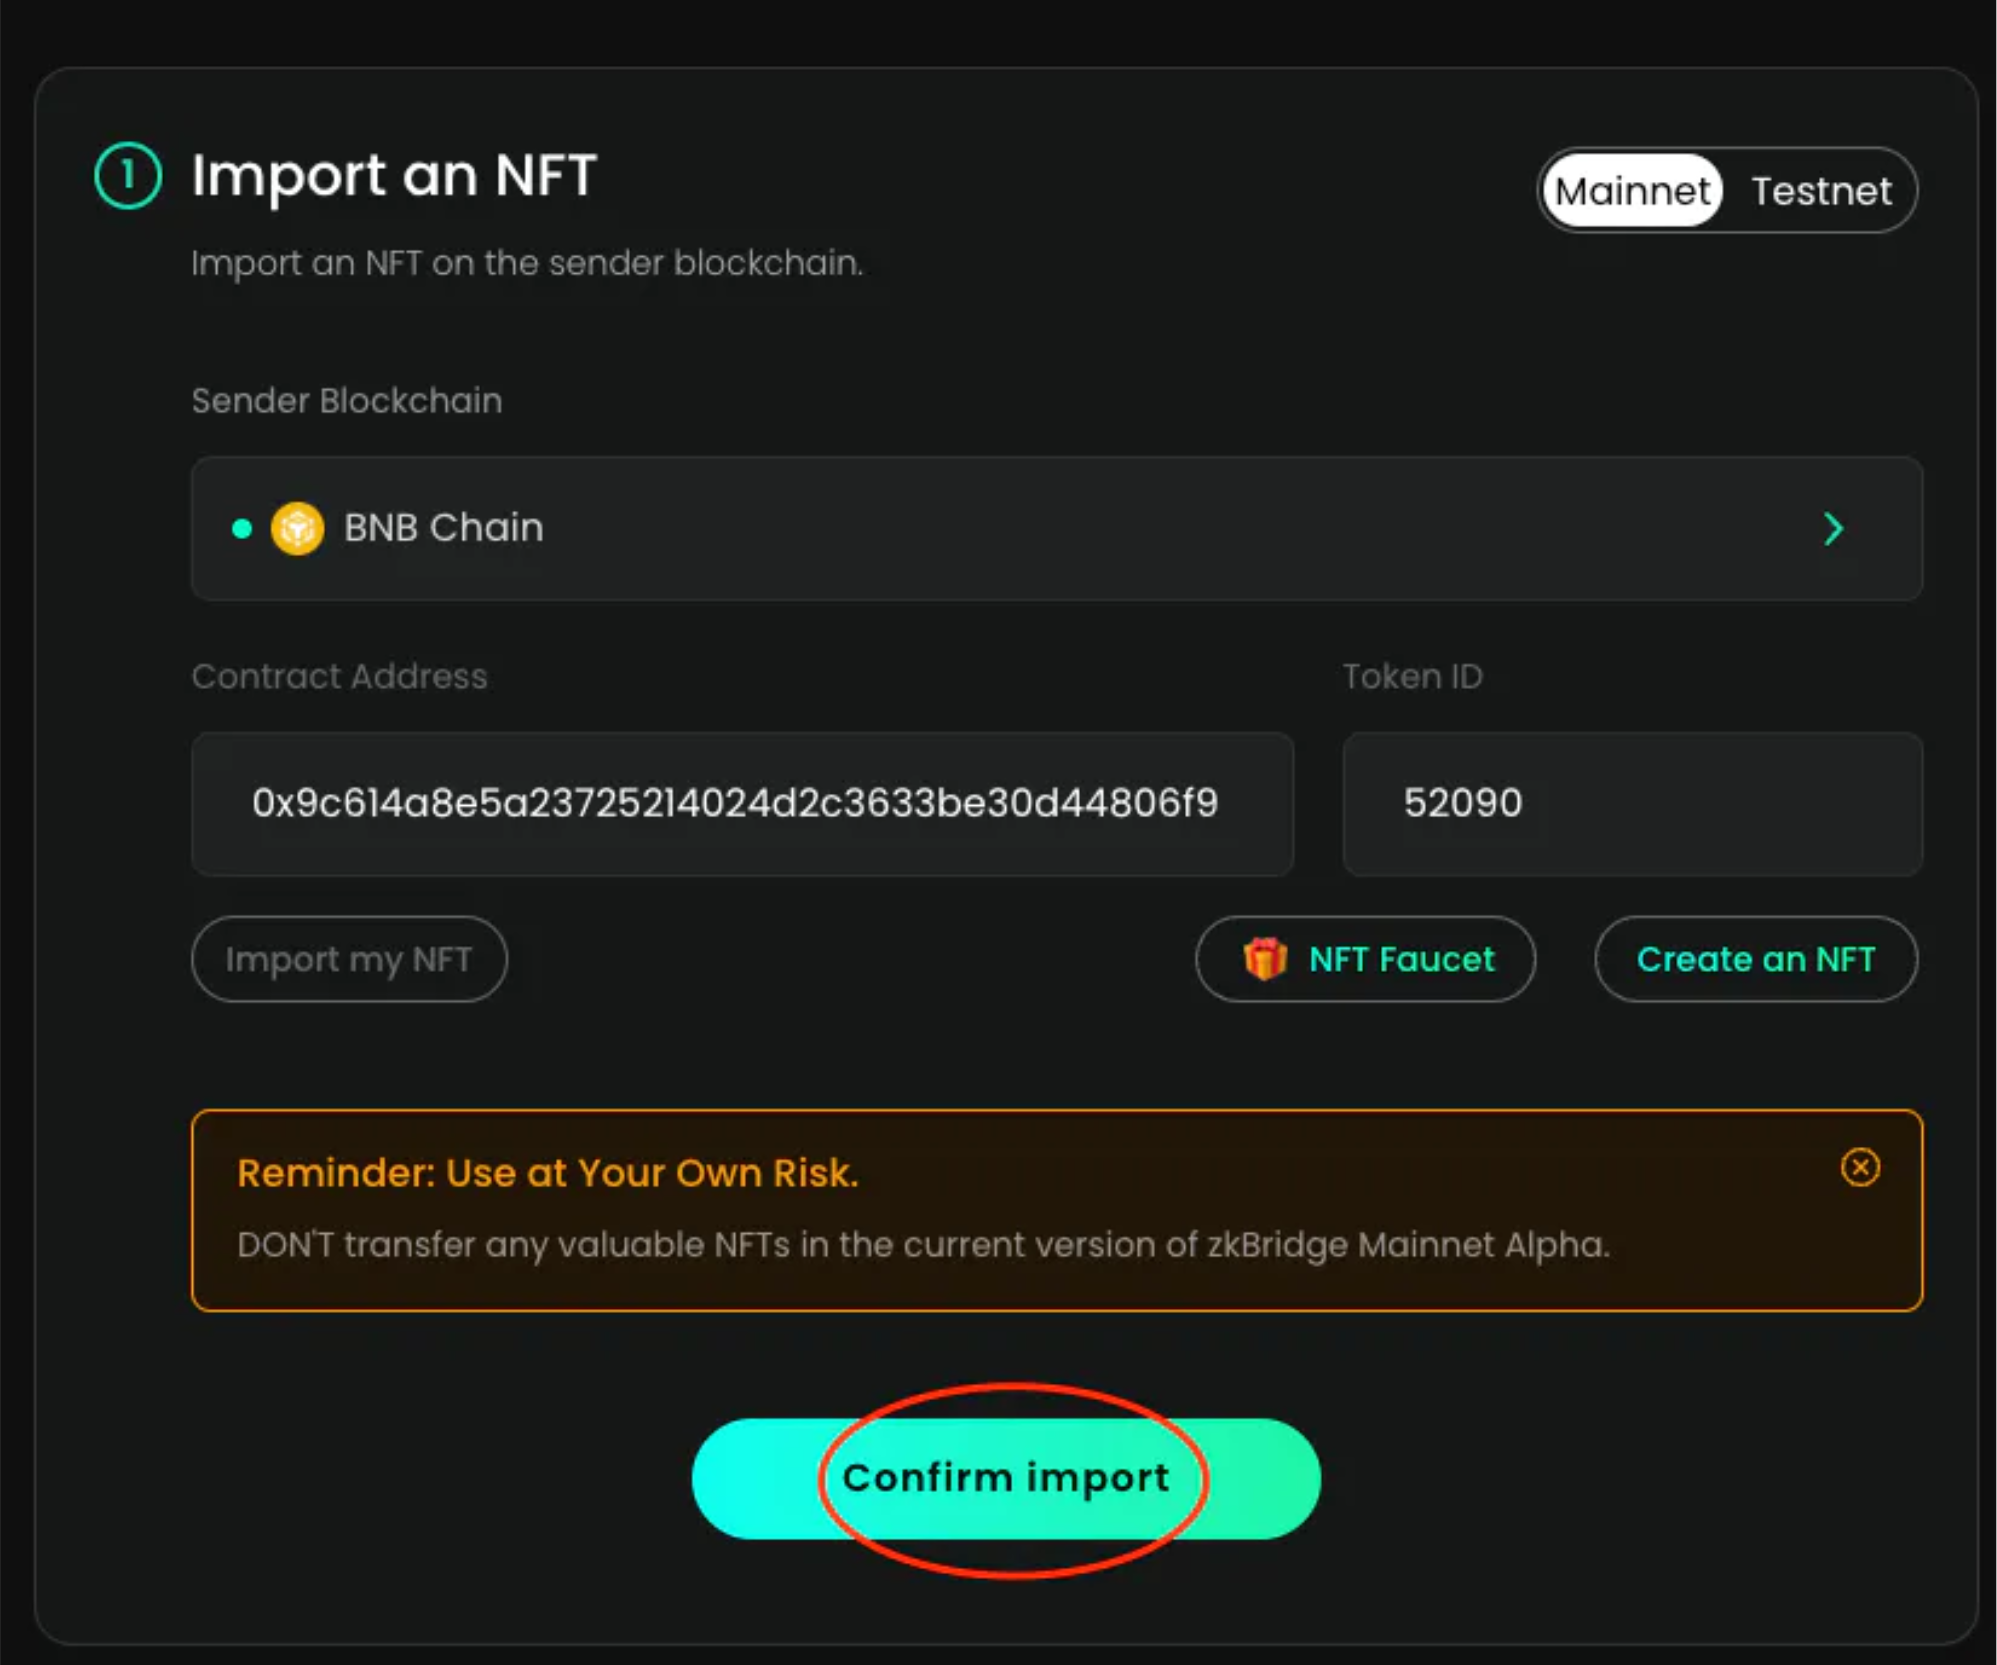1997x1665 pixels.
Task: Click the DON'T transfer valuable NFTs warning text
Action: tap(923, 1244)
